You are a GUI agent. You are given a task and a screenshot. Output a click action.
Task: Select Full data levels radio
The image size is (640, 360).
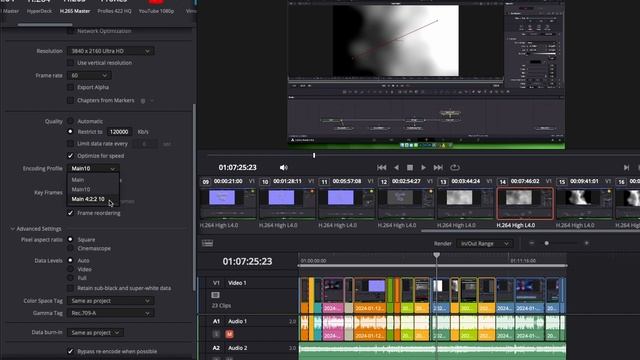pos(70,278)
